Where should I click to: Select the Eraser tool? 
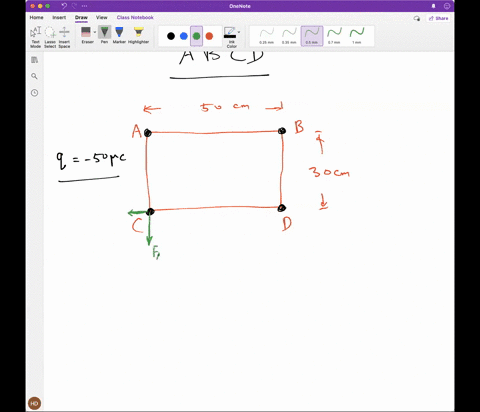click(x=86, y=35)
